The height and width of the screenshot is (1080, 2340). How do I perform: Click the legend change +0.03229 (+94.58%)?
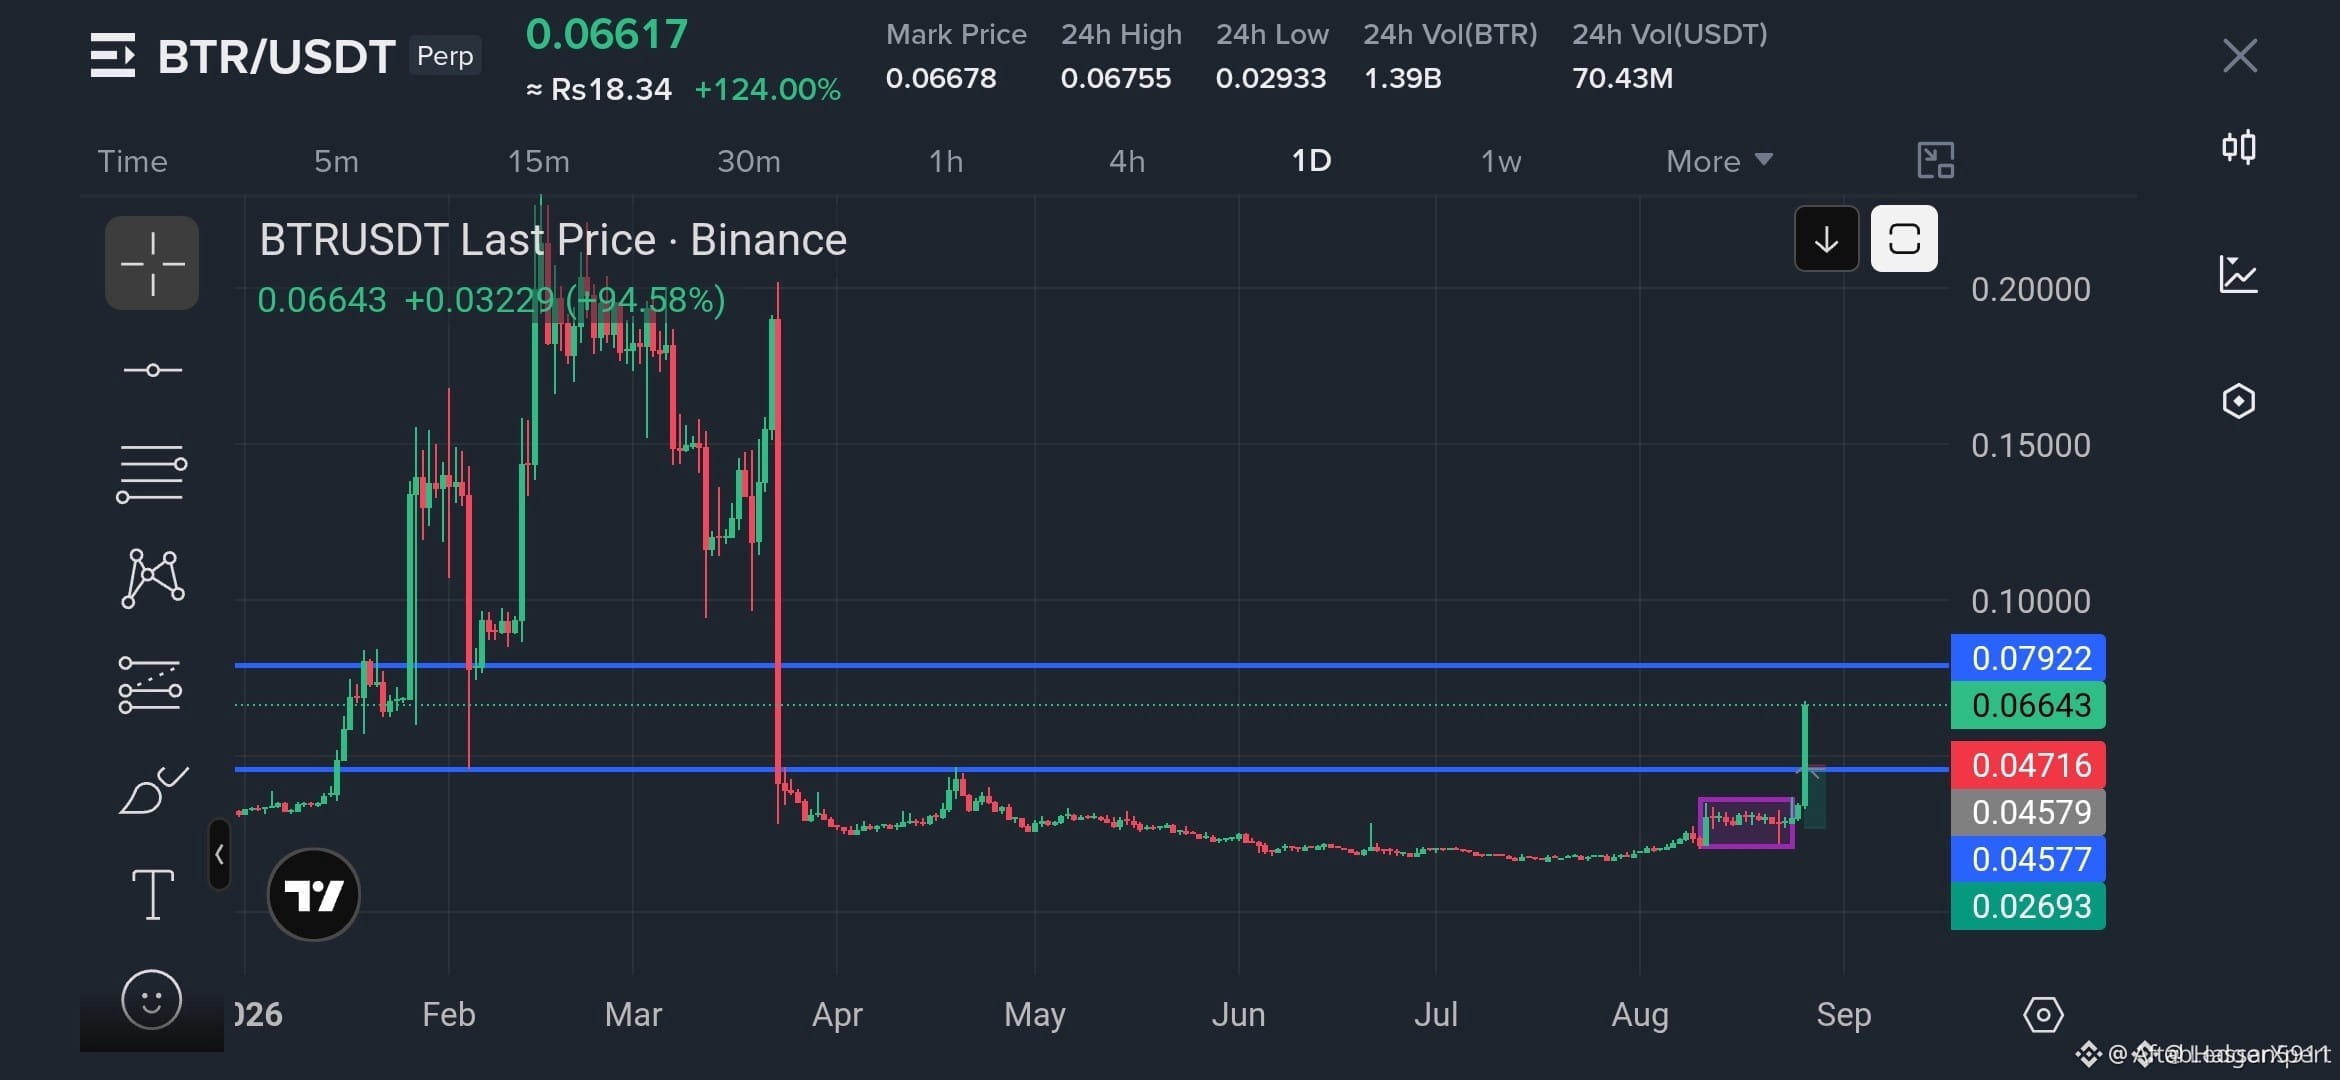pyautogui.click(x=565, y=300)
